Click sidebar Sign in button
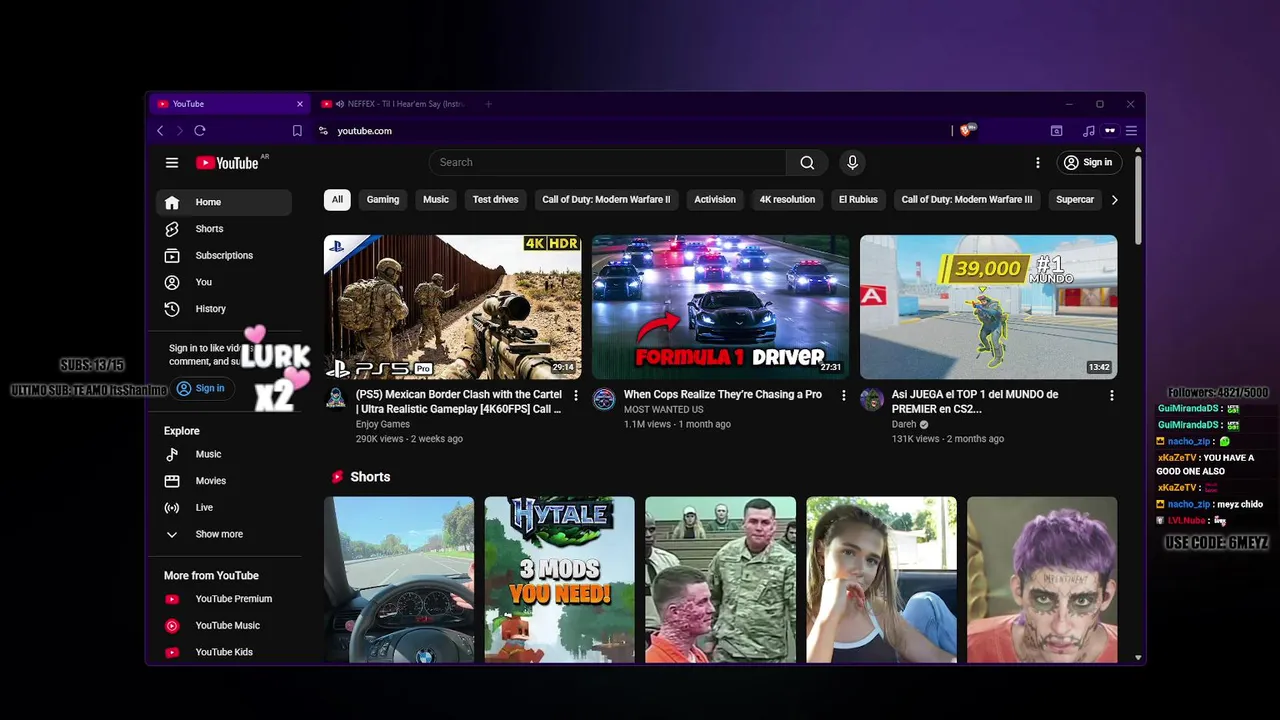The width and height of the screenshot is (1280, 720). (201, 388)
